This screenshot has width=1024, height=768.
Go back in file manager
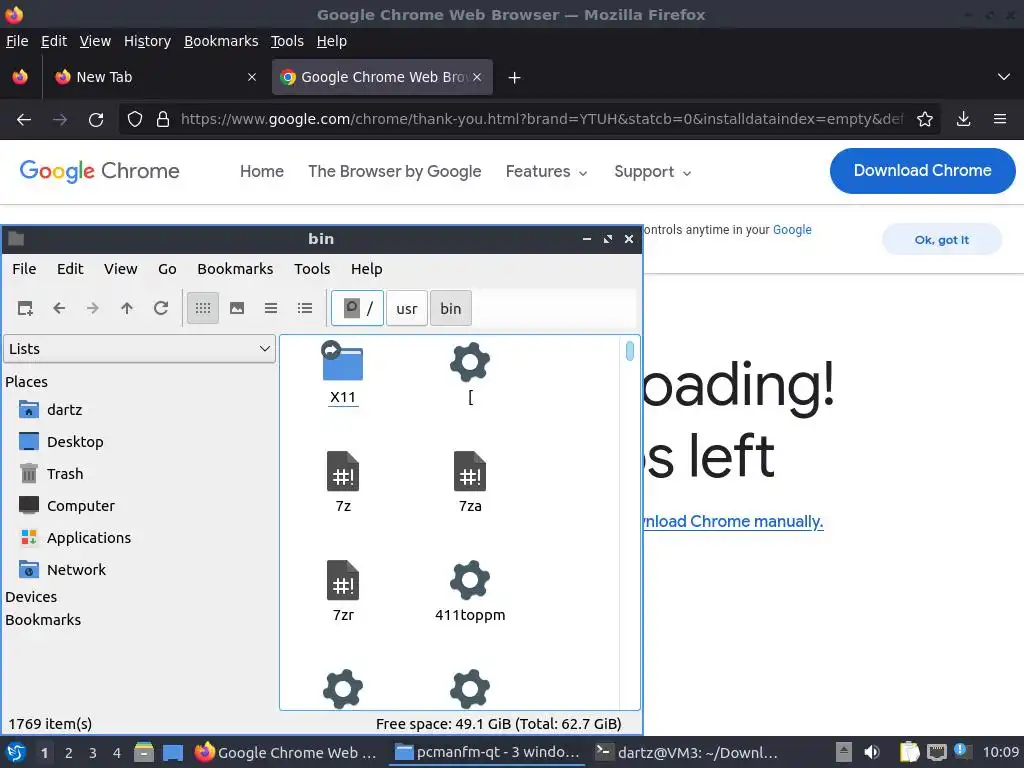[59, 308]
